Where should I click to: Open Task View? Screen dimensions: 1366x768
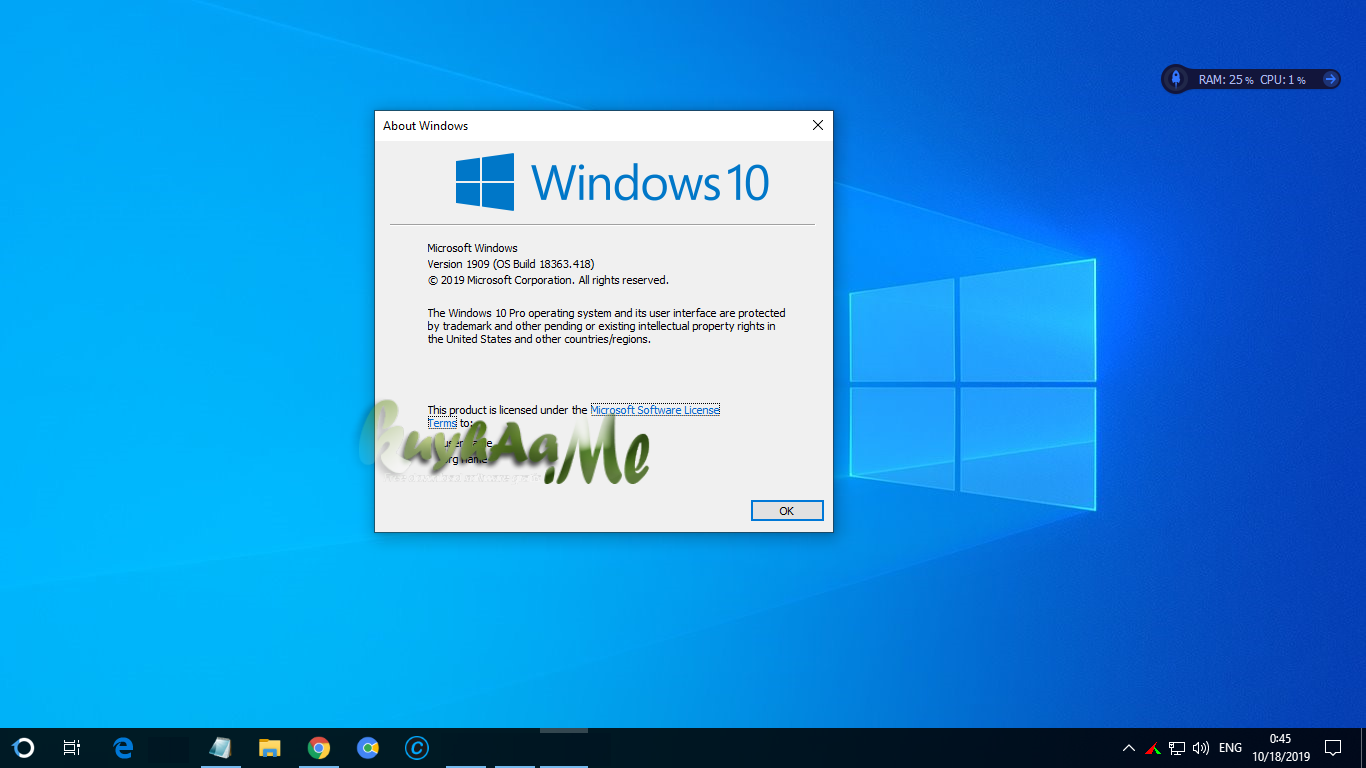[71, 747]
